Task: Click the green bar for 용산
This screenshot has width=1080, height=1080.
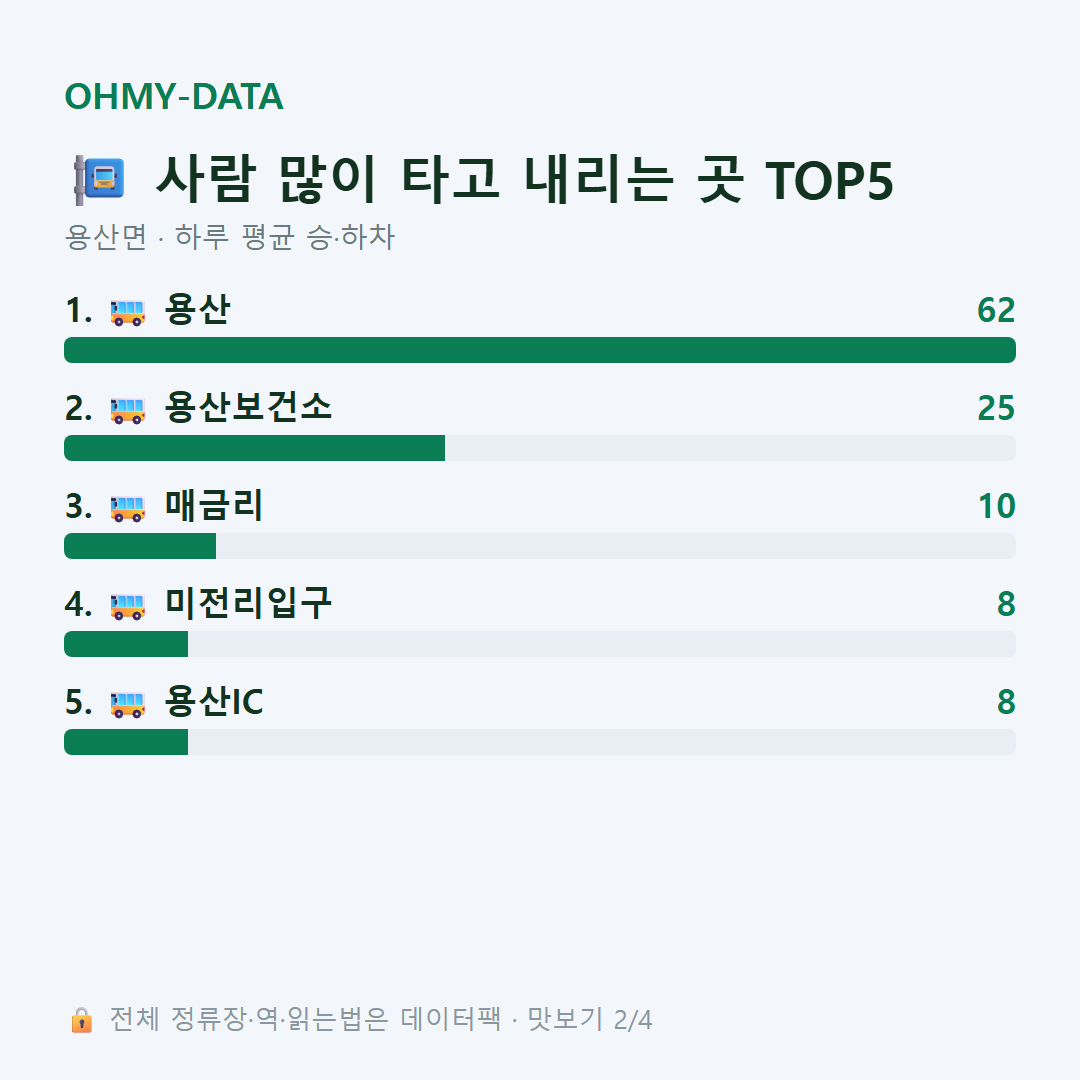Action: click(540, 350)
